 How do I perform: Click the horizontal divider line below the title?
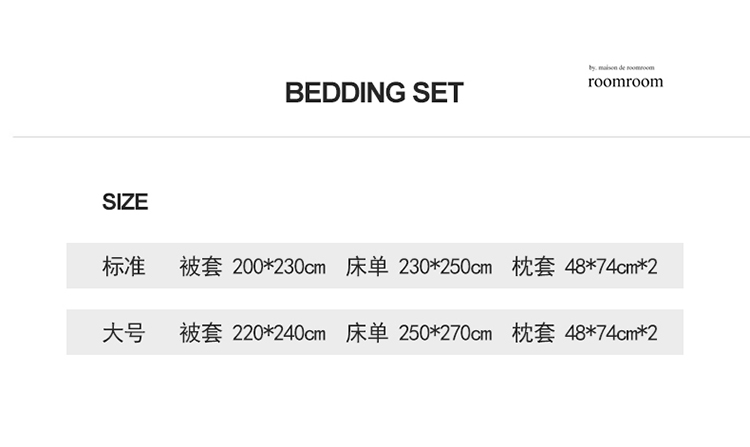point(375,136)
